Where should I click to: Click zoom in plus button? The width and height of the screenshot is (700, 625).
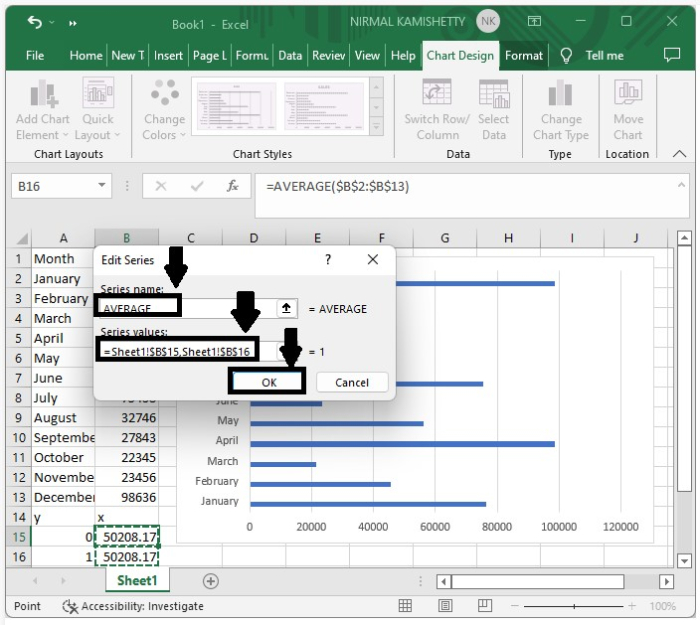pyautogui.click(x=632, y=606)
